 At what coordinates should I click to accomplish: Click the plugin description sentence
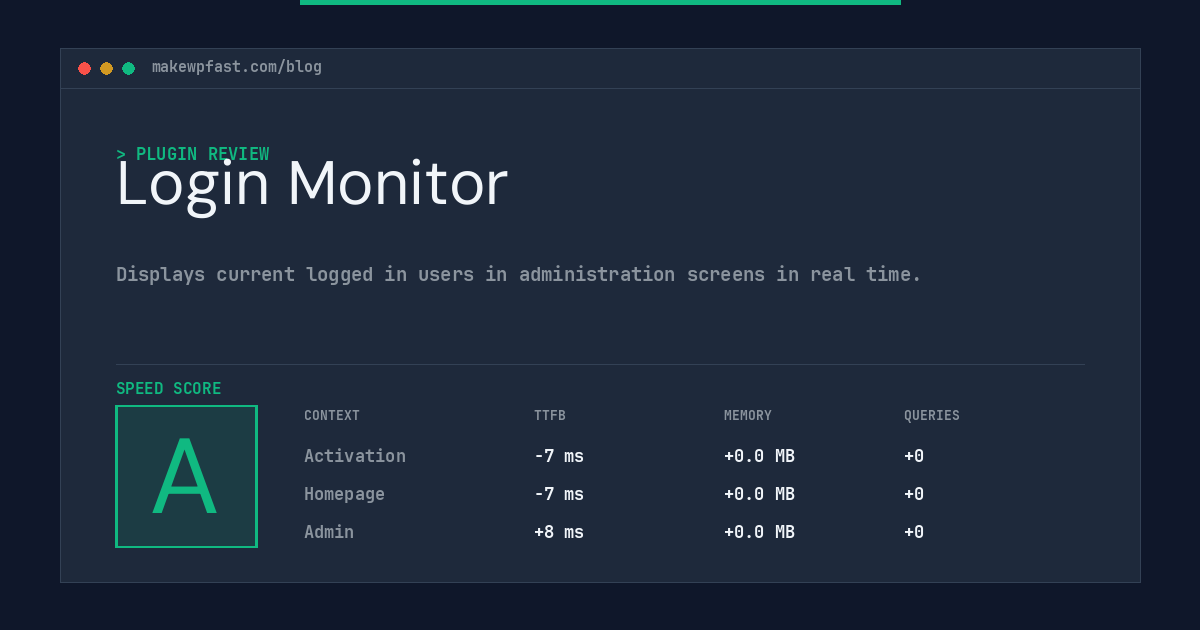point(519,274)
